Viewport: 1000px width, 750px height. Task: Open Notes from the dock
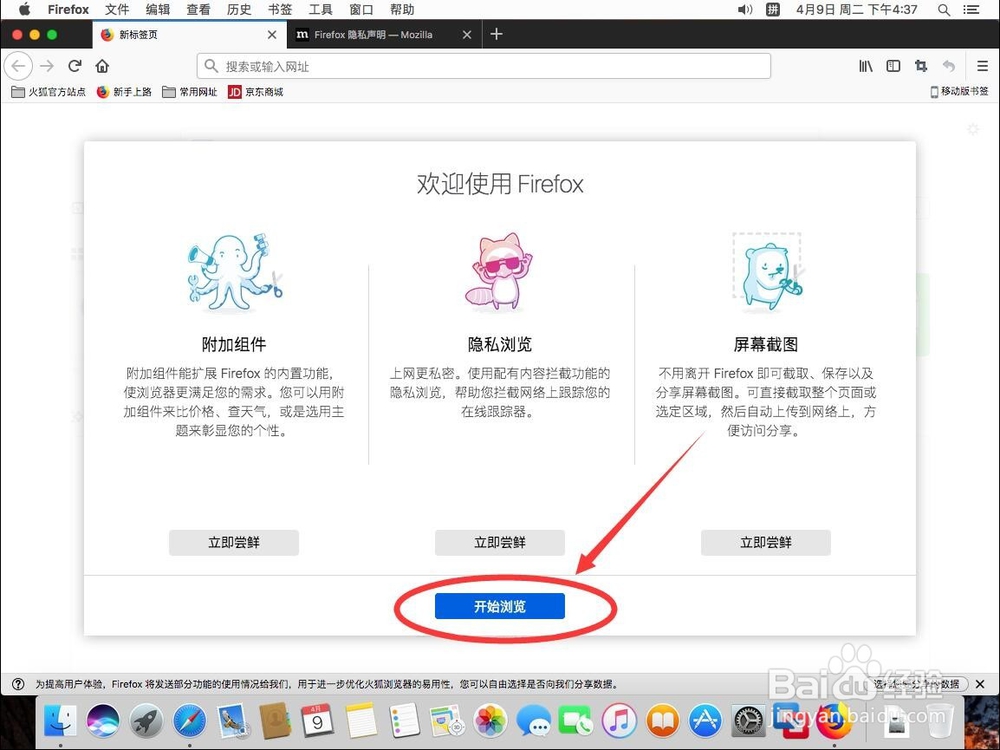point(361,721)
